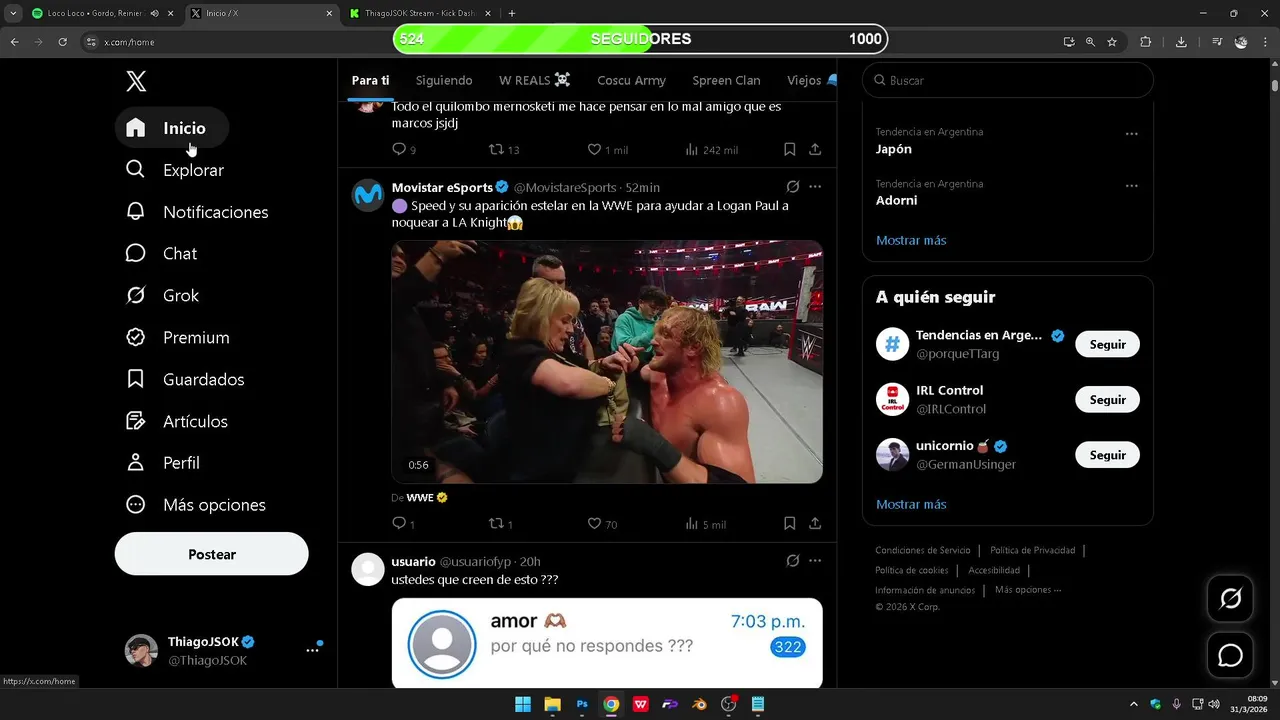Go to Premium in the sidebar
Image resolution: width=1280 pixels, height=720 pixels.
coord(177,338)
